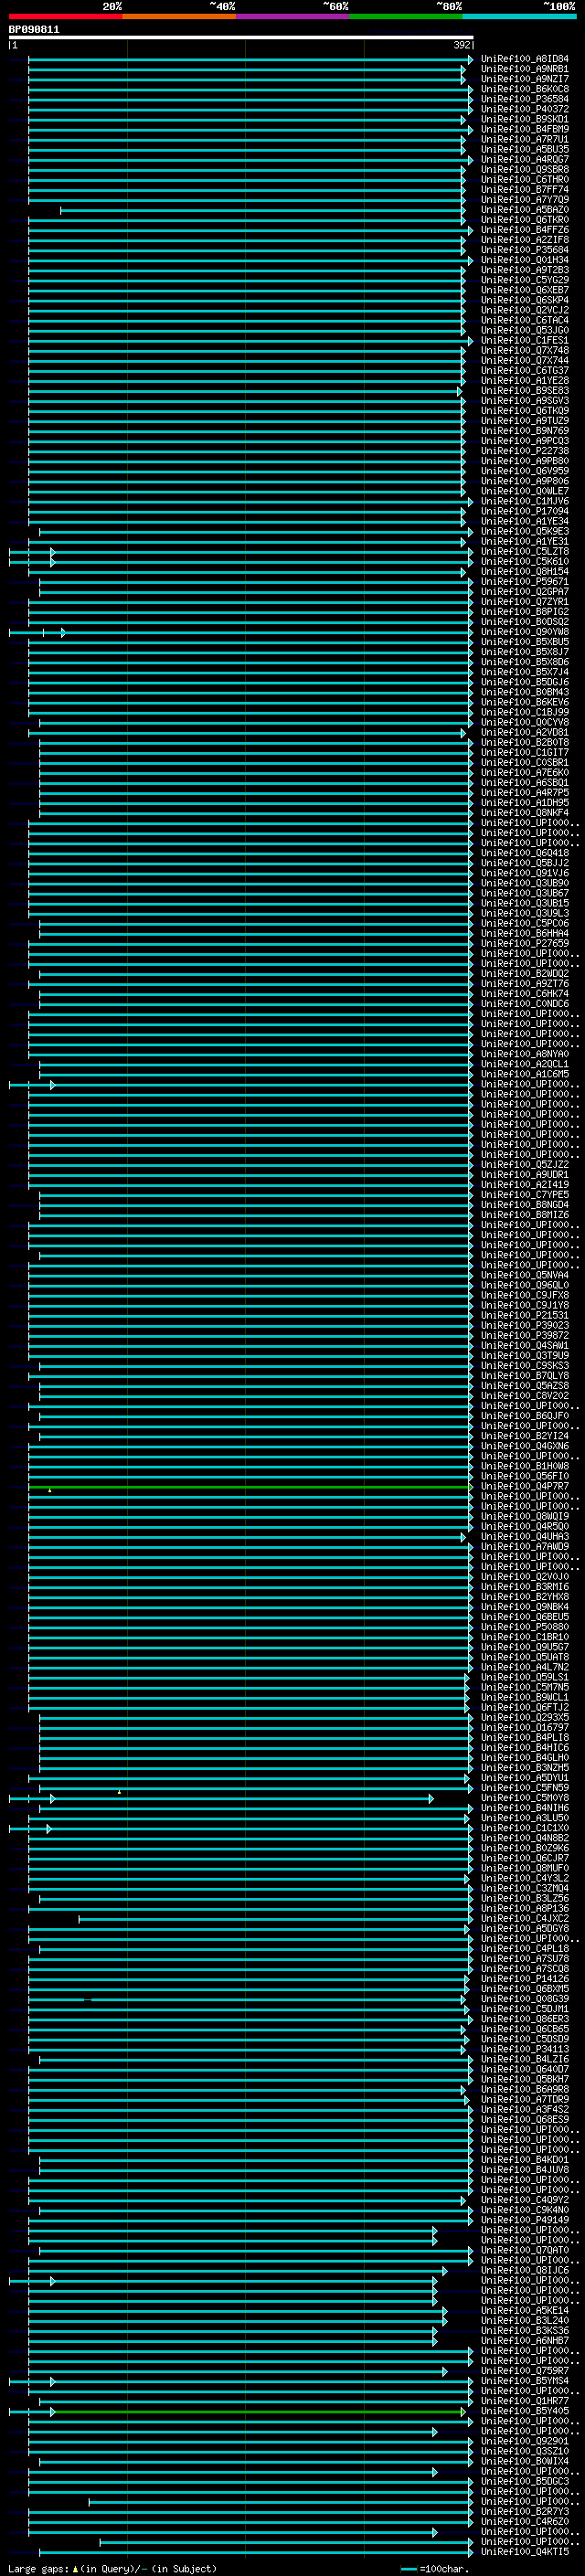
Task: Select label UniRef100_P22738
Action: pos(525,452)
